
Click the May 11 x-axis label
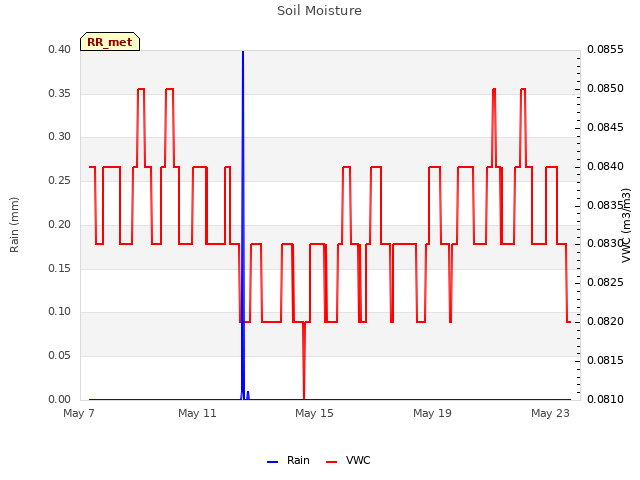pyautogui.click(x=197, y=413)
